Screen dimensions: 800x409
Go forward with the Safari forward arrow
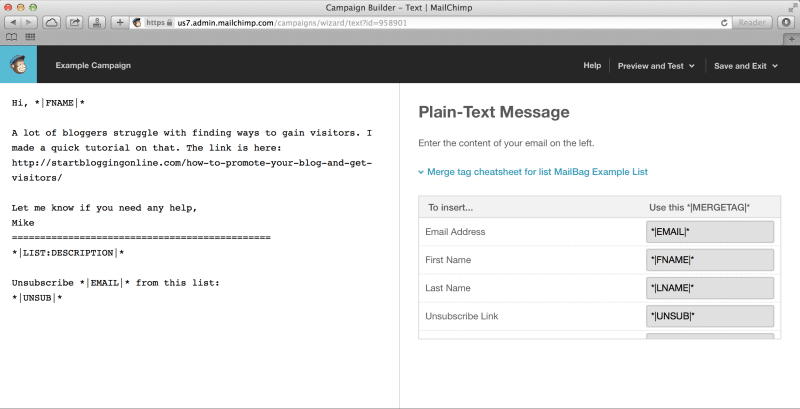(x=29, y=22)
